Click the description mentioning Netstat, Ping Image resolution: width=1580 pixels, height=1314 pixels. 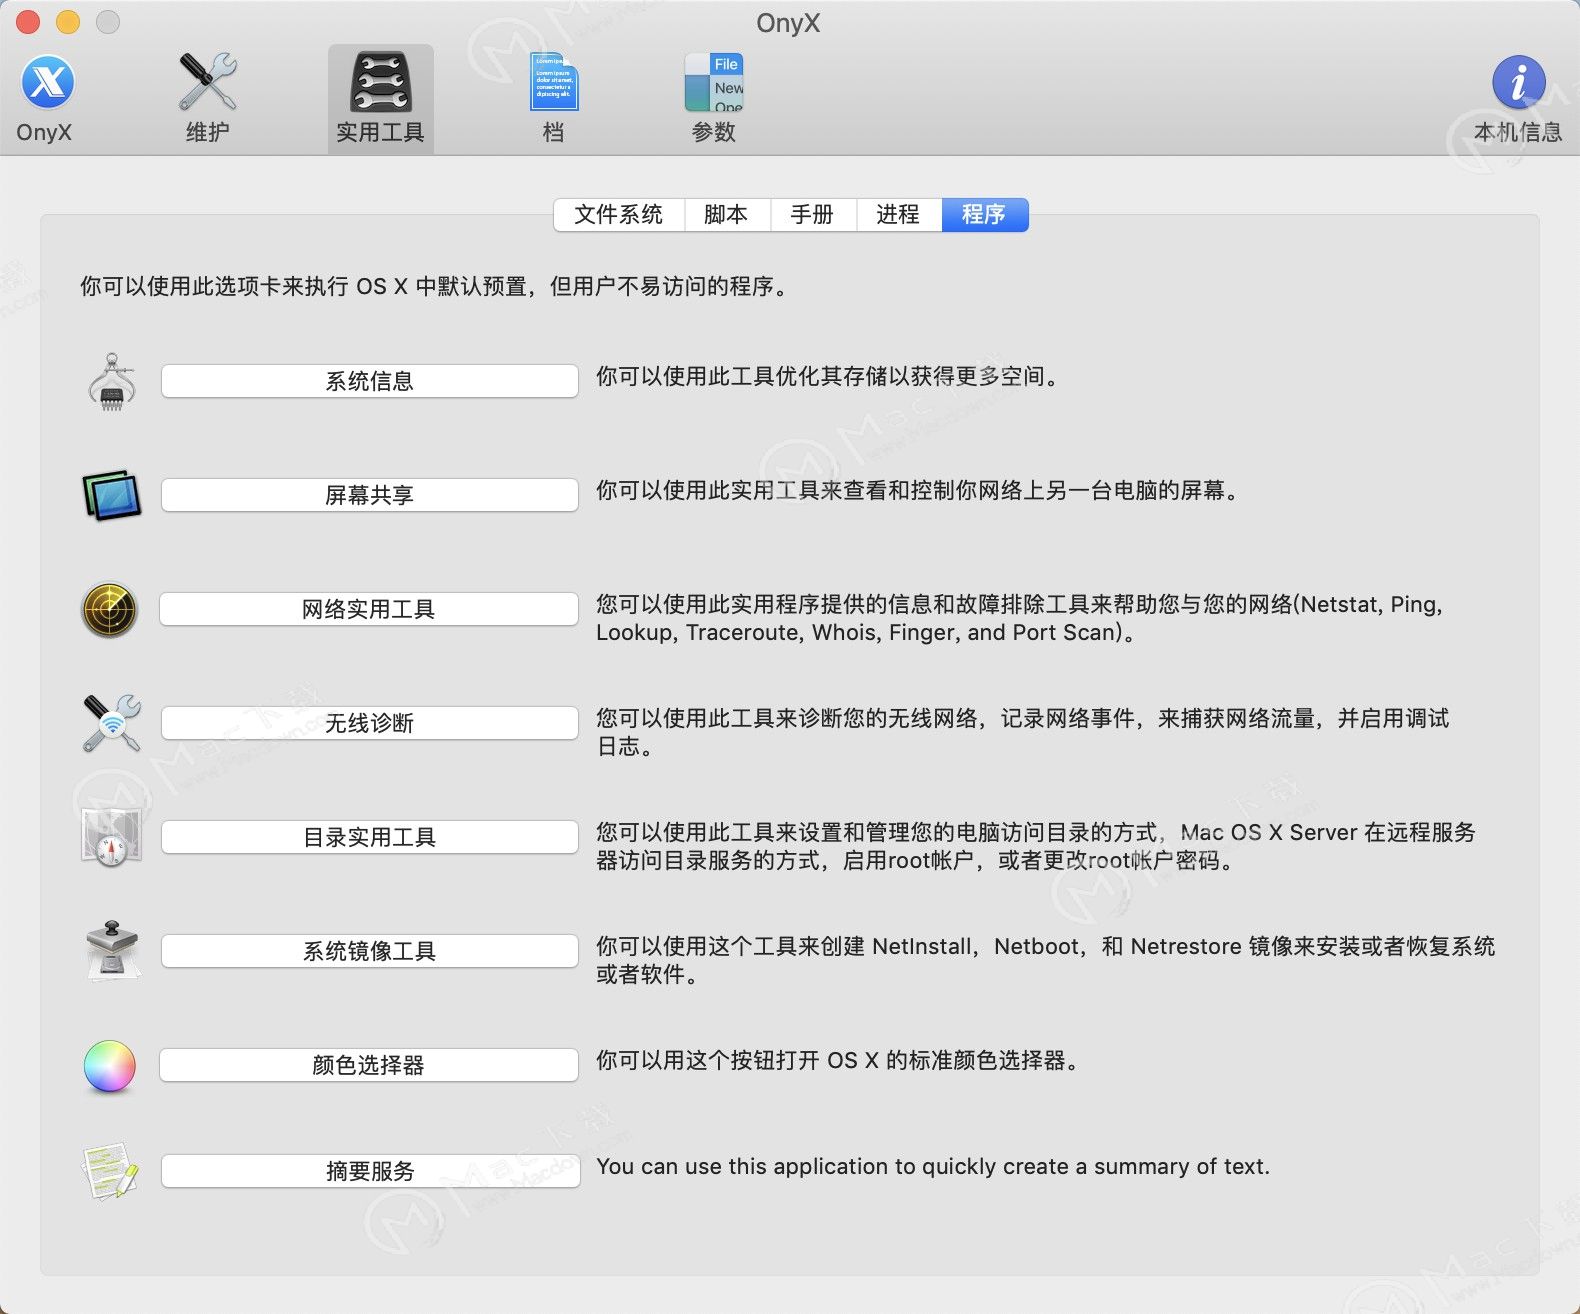[x=1019, y=618]
